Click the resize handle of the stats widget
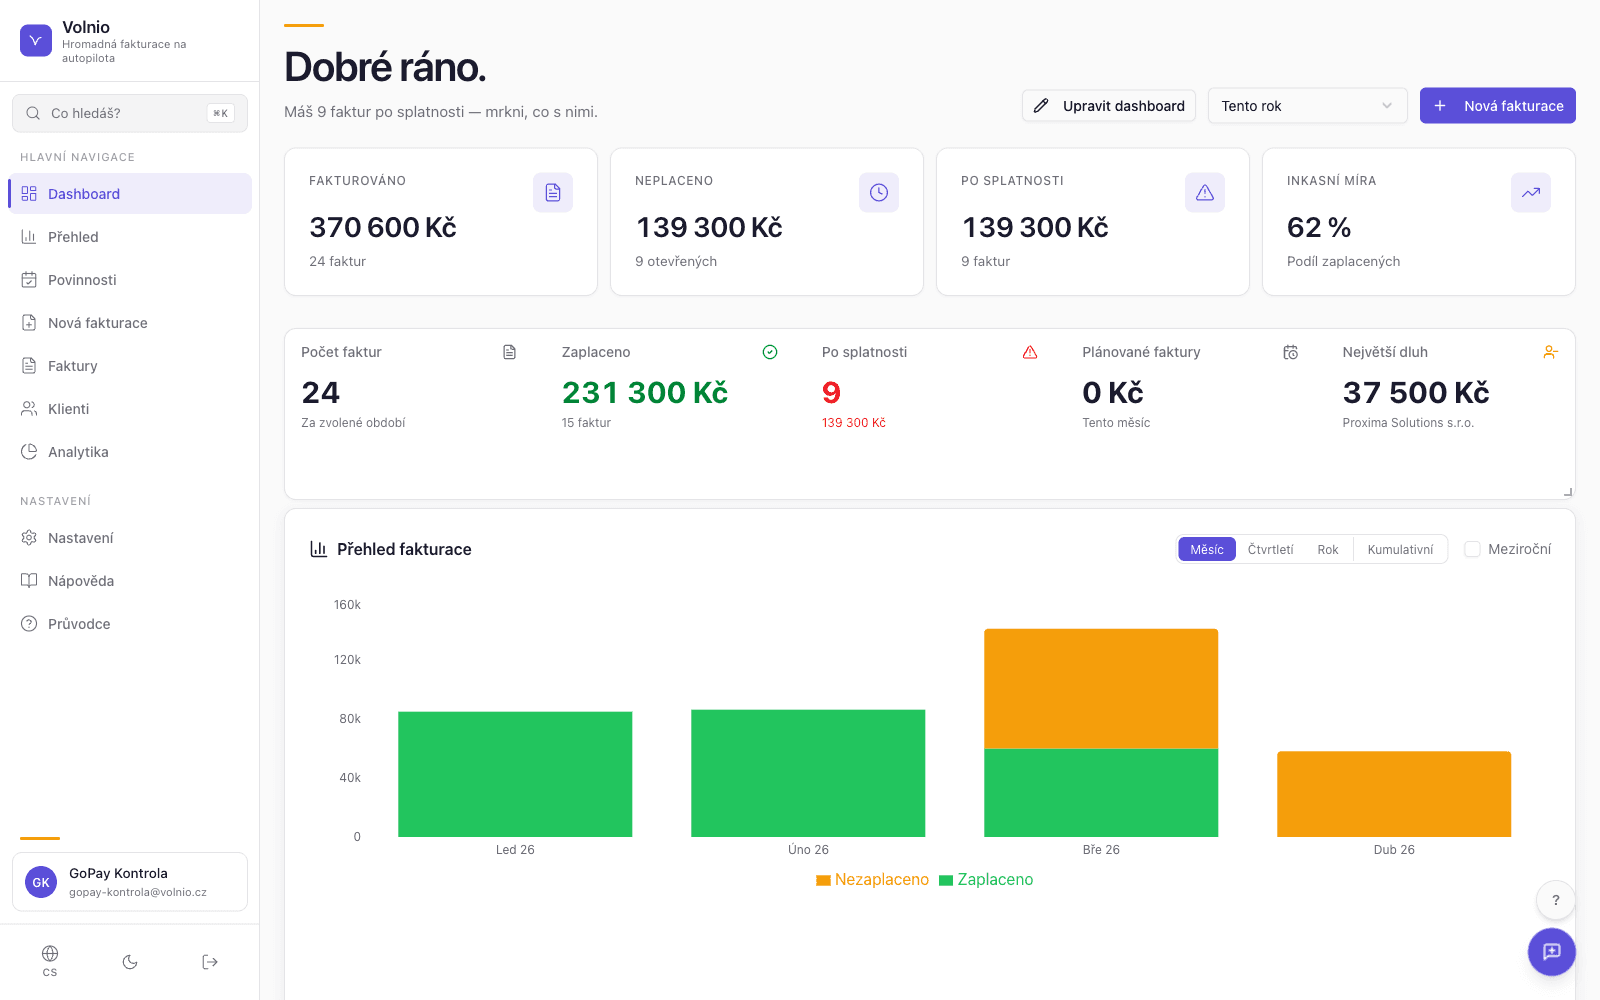 point(1568,491)
